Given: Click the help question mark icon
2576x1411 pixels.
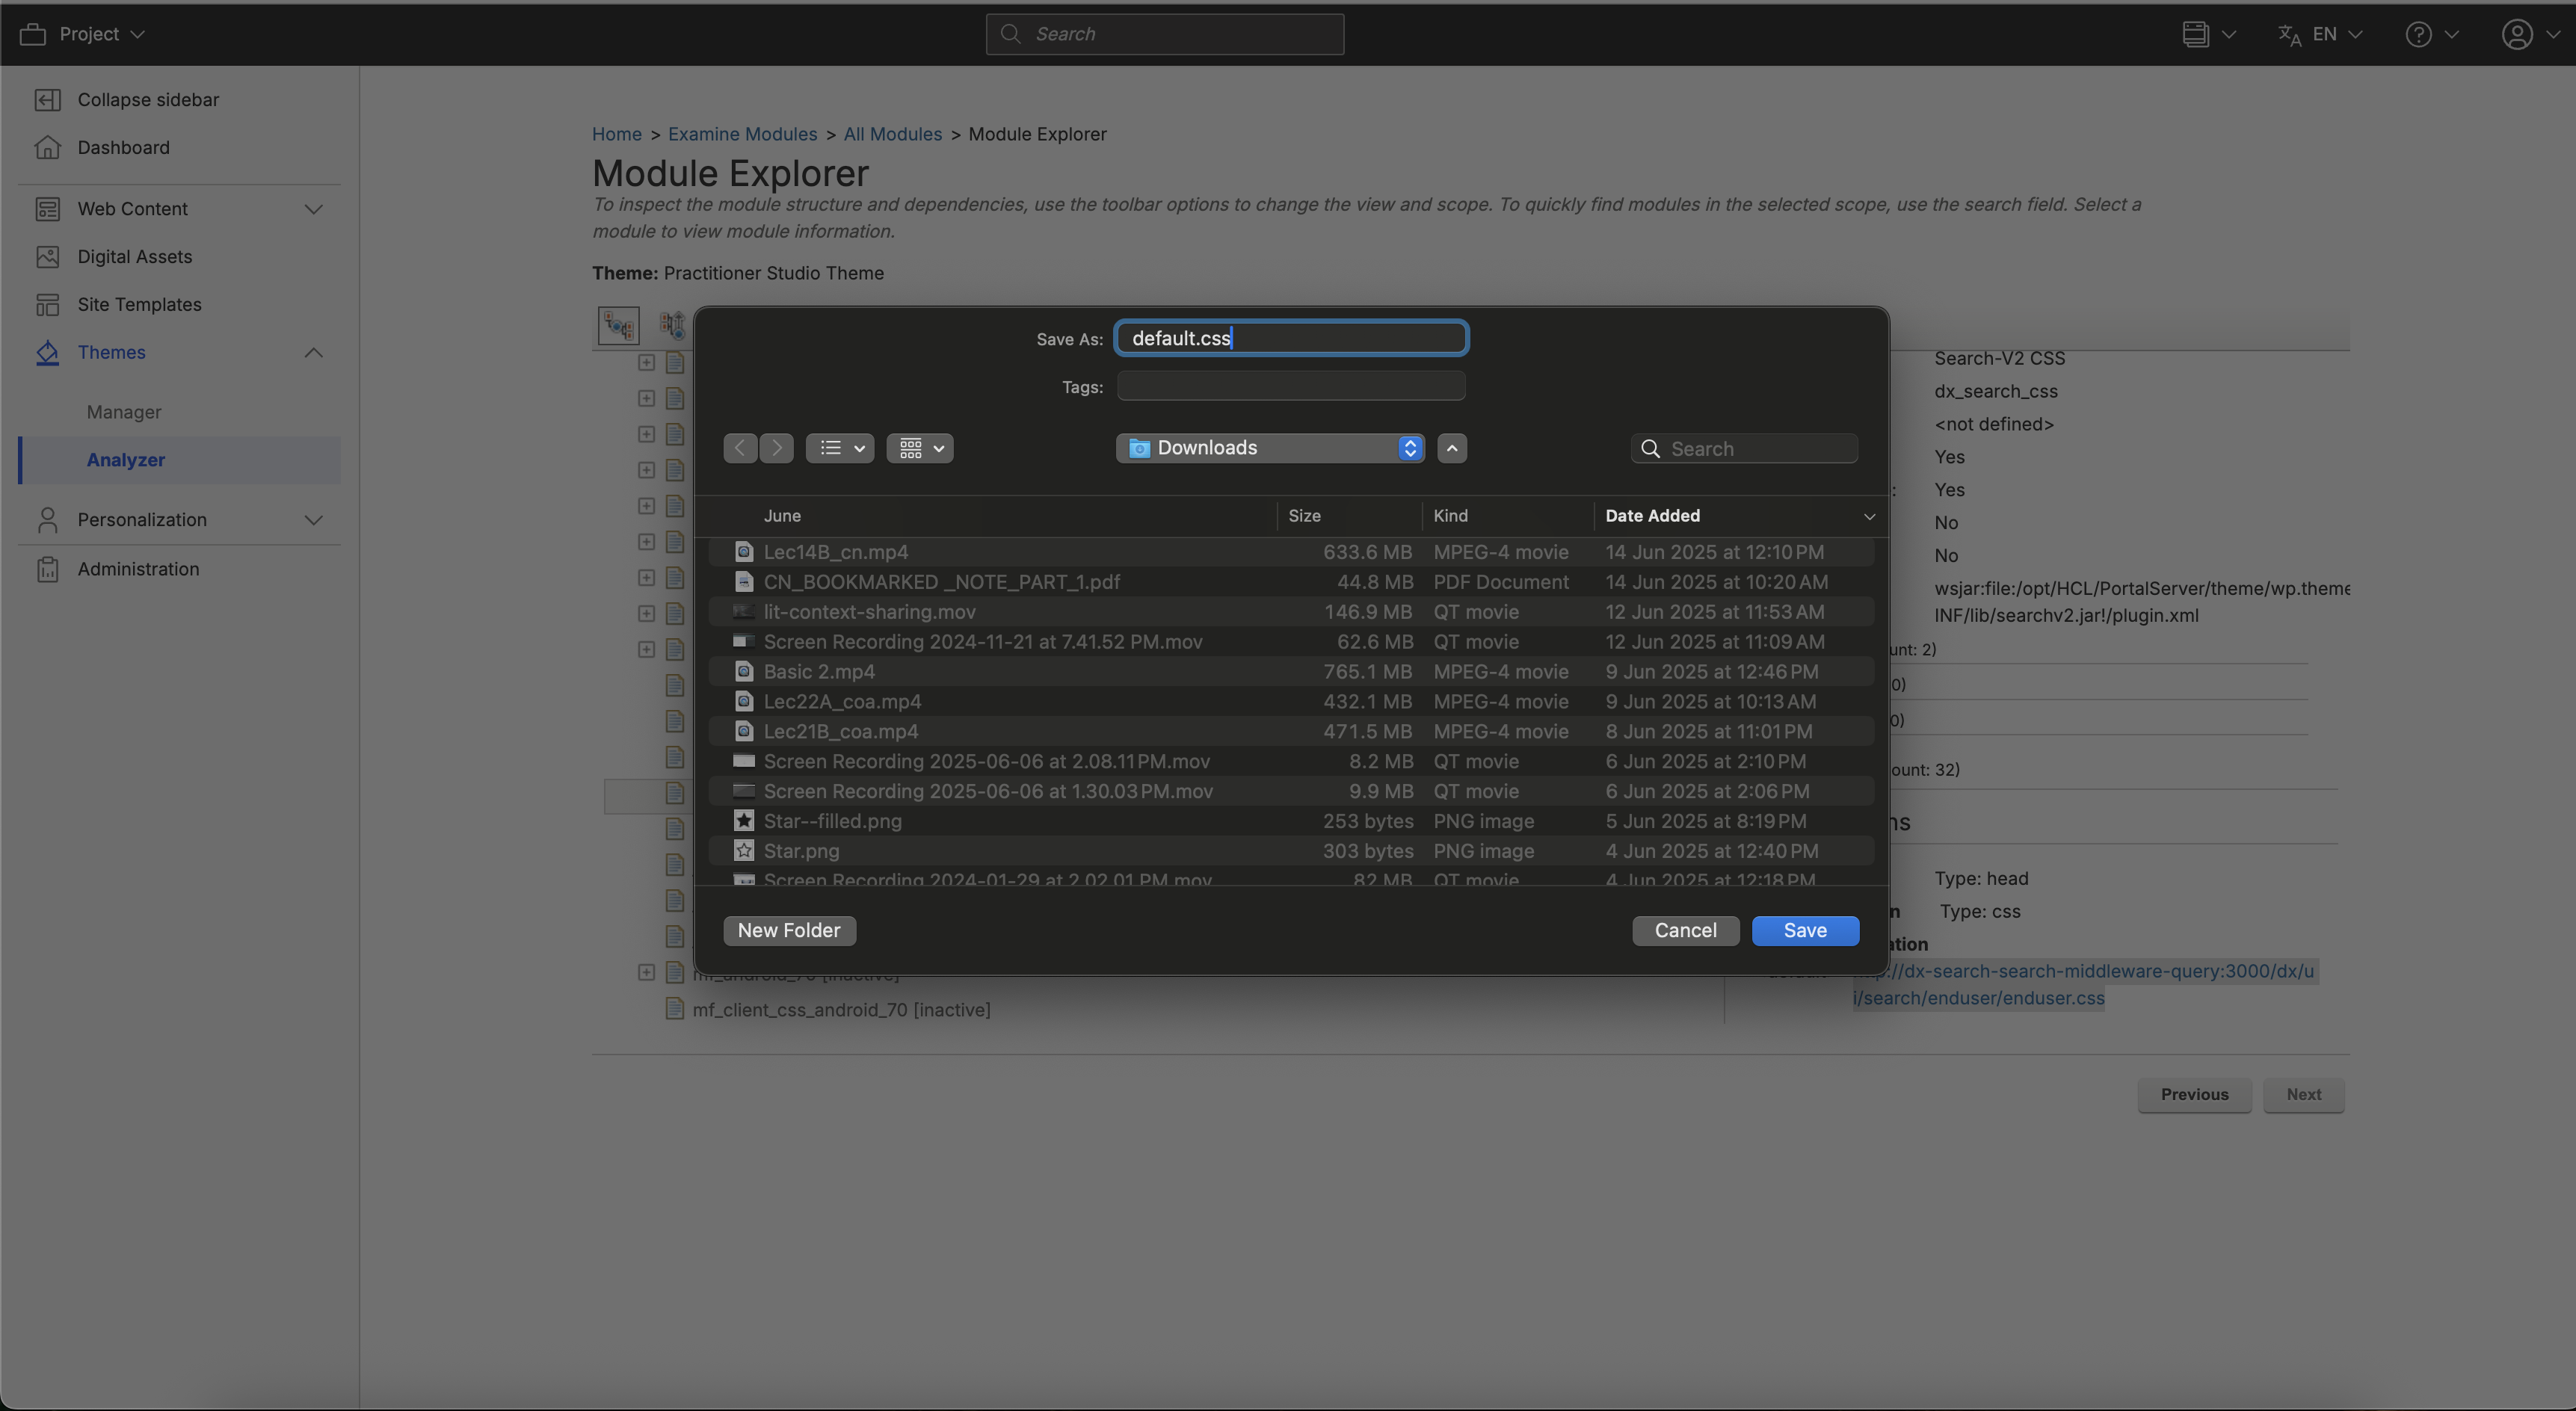Looking at the screenshot, I should tap(2418, 35).
